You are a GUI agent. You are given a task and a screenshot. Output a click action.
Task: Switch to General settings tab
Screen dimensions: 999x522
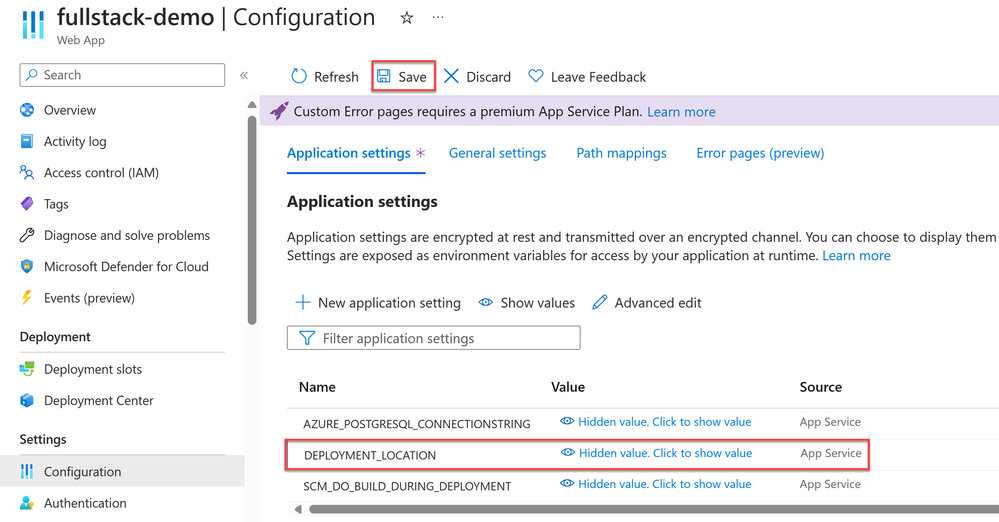pos(498,153)
